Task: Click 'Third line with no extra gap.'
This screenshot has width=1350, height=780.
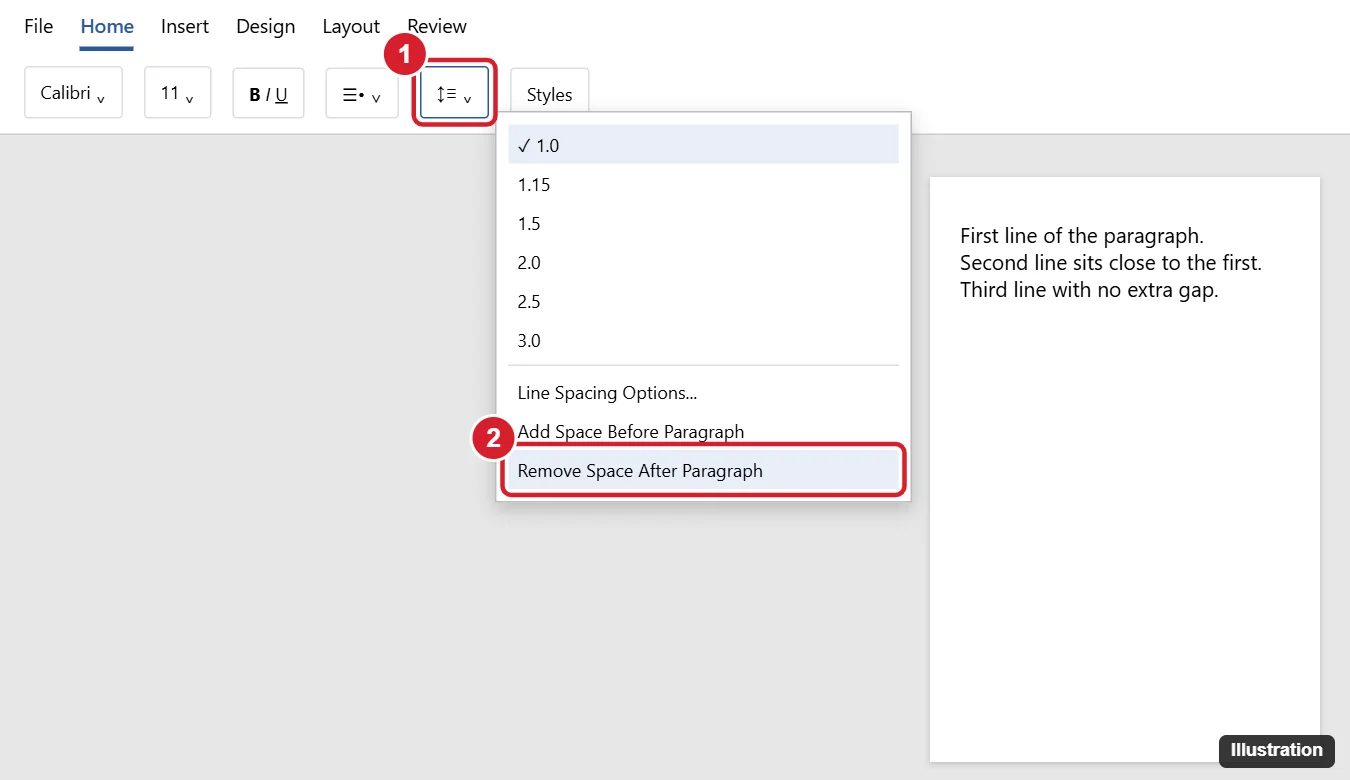Action: coord(1089,290)
